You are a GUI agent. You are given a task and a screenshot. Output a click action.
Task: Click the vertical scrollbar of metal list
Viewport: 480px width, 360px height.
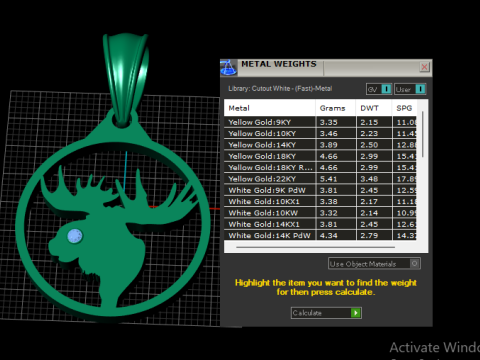pos(423,134)
